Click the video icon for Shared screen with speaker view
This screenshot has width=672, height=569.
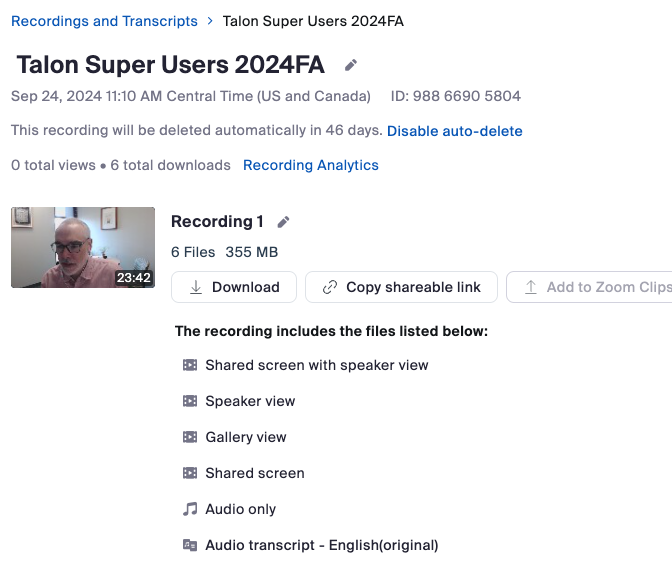[x=190, y=365]
